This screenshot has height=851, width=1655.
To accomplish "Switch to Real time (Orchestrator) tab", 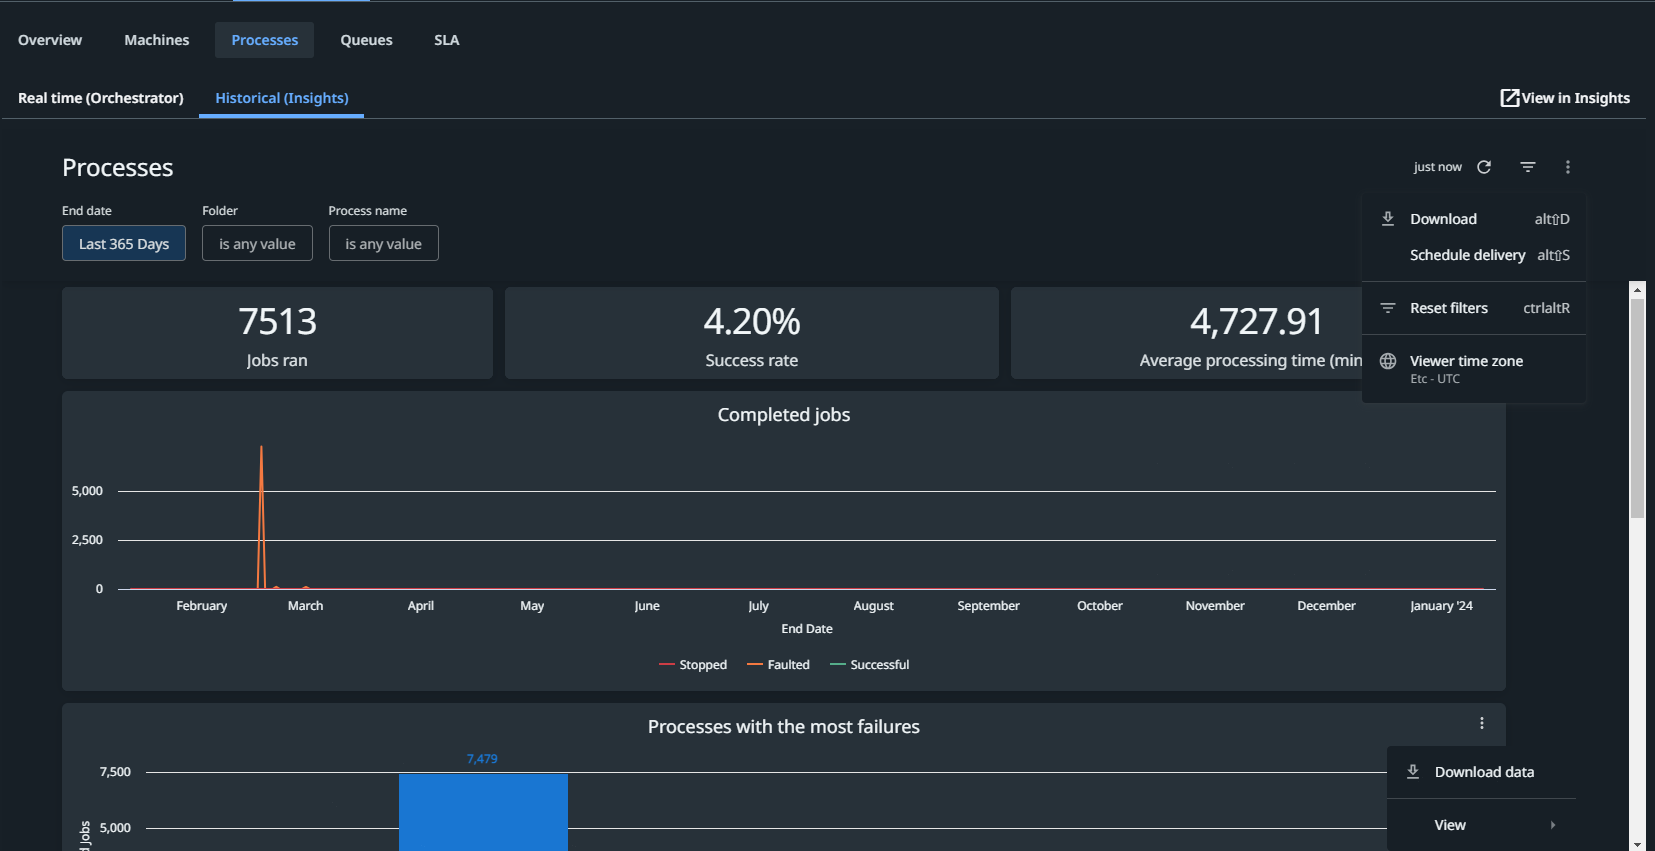I will 101,98.
